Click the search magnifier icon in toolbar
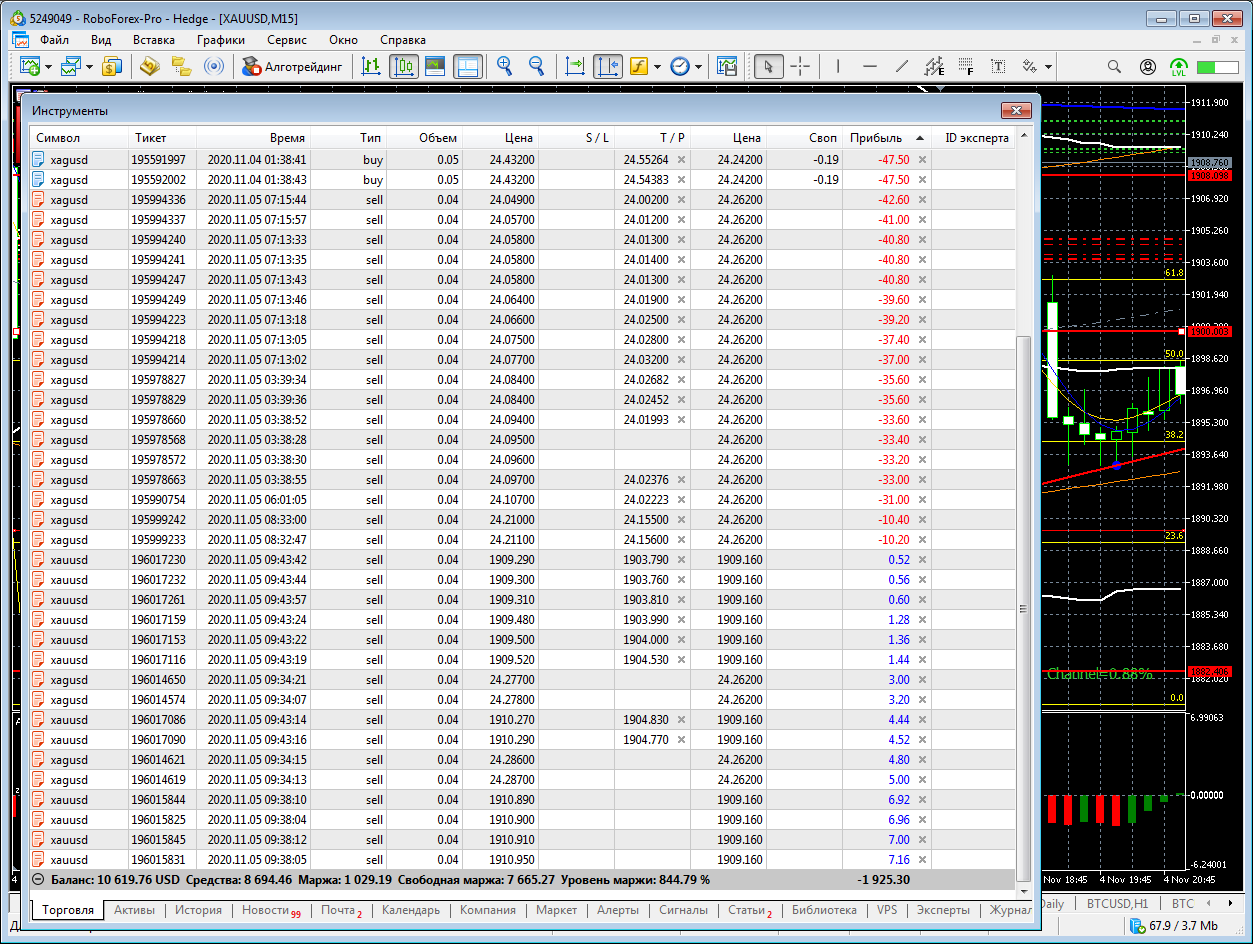This screenshot has width=1253, height=944. coord(1114,66)
